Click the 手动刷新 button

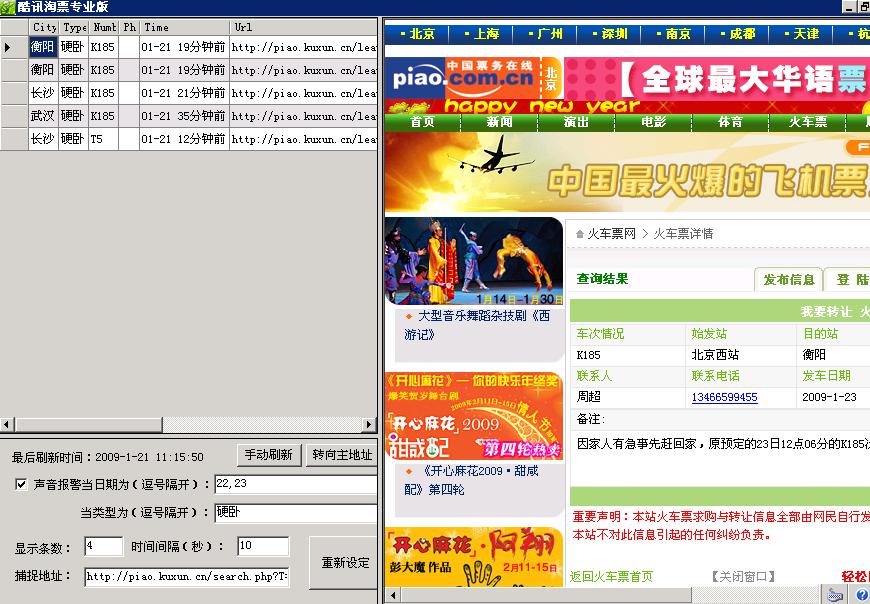(x=269, y=455)
